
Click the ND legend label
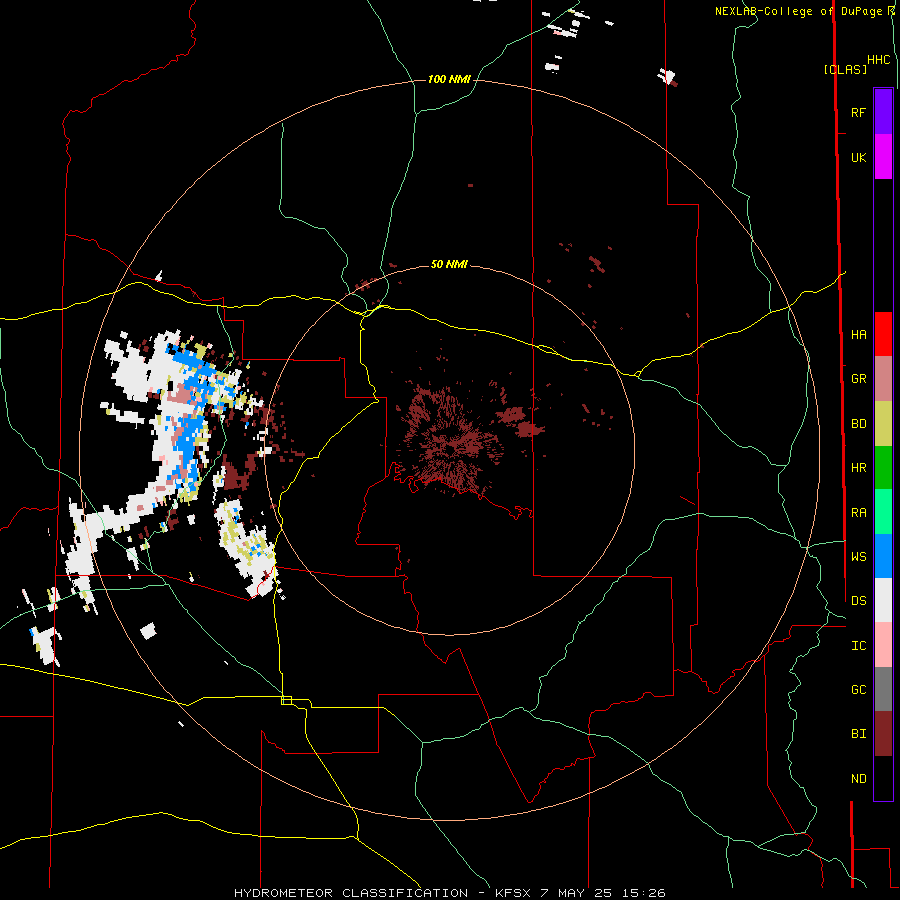858,779
